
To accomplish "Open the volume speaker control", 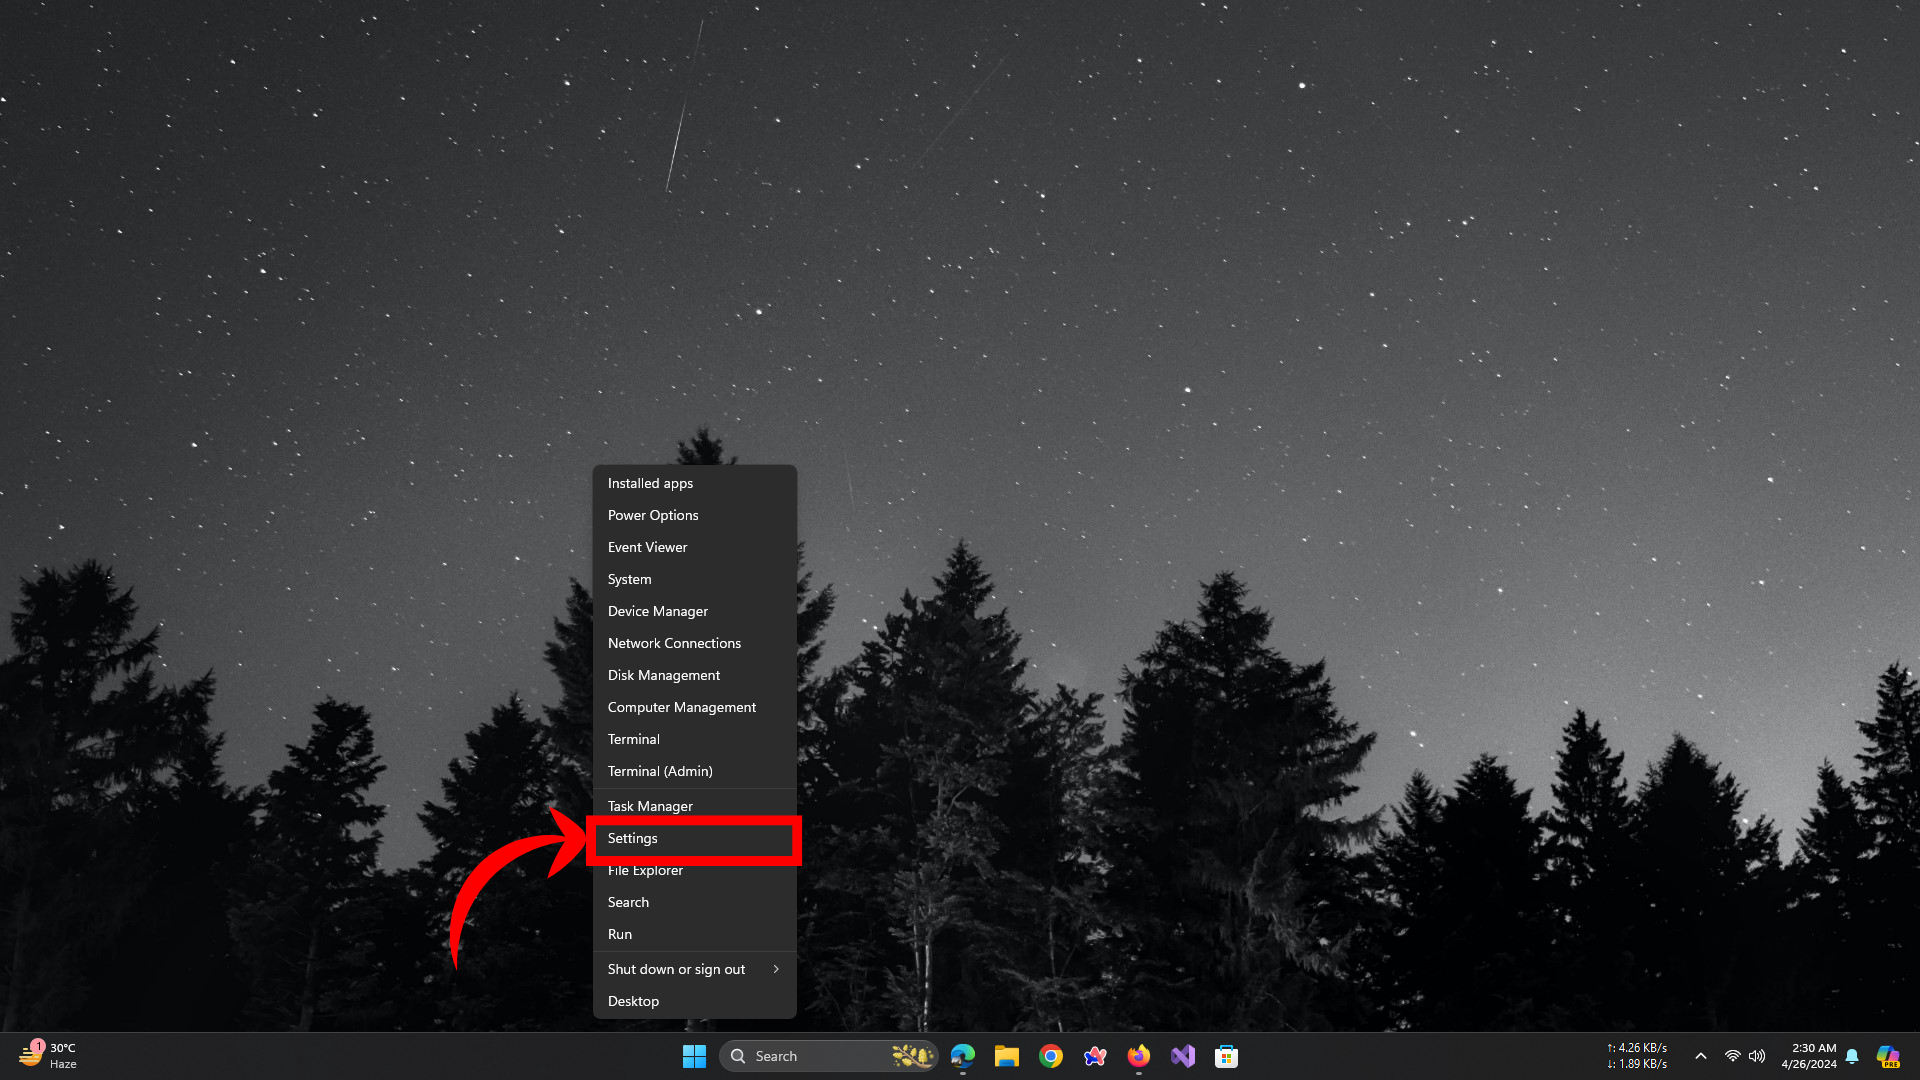I will point(1757,1056).
